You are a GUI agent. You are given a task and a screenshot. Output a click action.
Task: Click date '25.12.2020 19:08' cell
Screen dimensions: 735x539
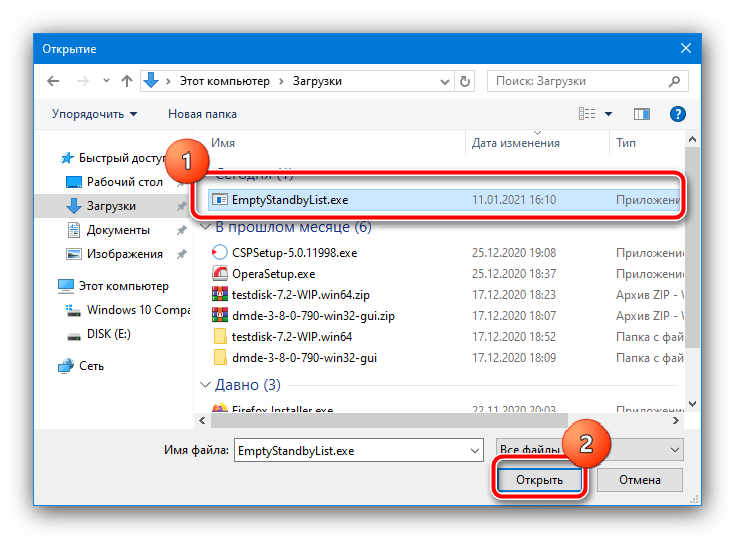(x=514, y=253)
